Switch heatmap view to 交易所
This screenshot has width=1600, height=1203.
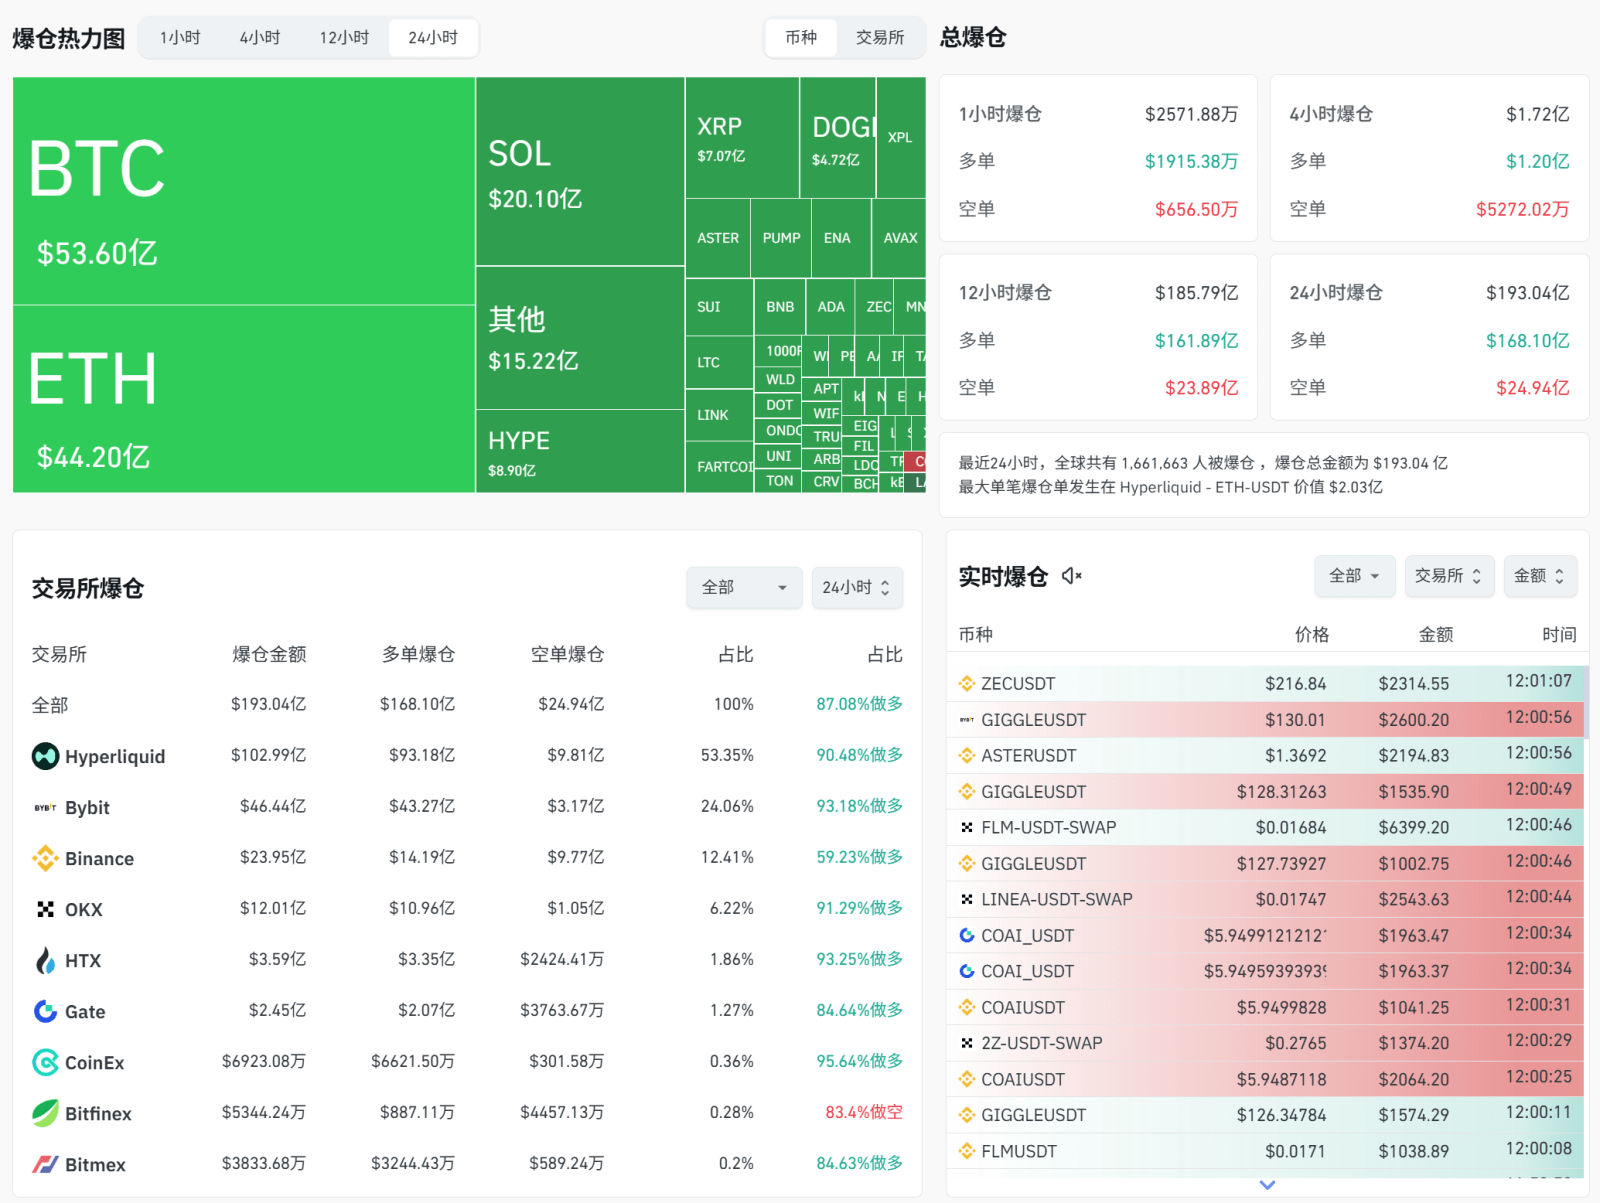coord(879,38)
